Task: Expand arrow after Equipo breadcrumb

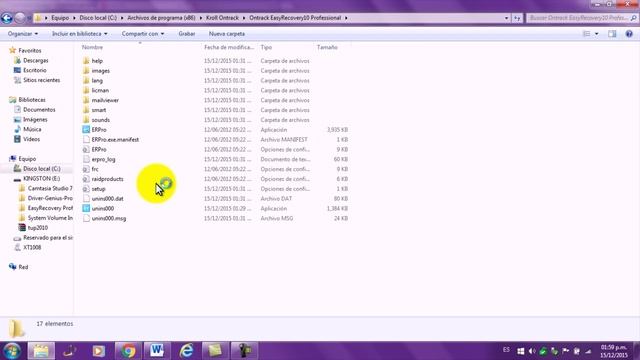Action: (74, 18)
